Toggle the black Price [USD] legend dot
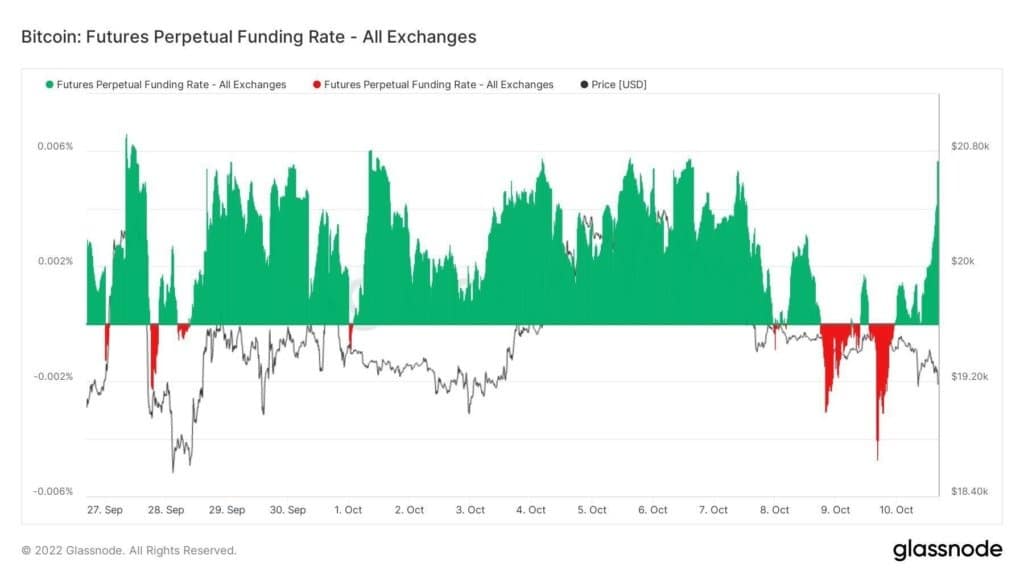 tap(584, 84)
